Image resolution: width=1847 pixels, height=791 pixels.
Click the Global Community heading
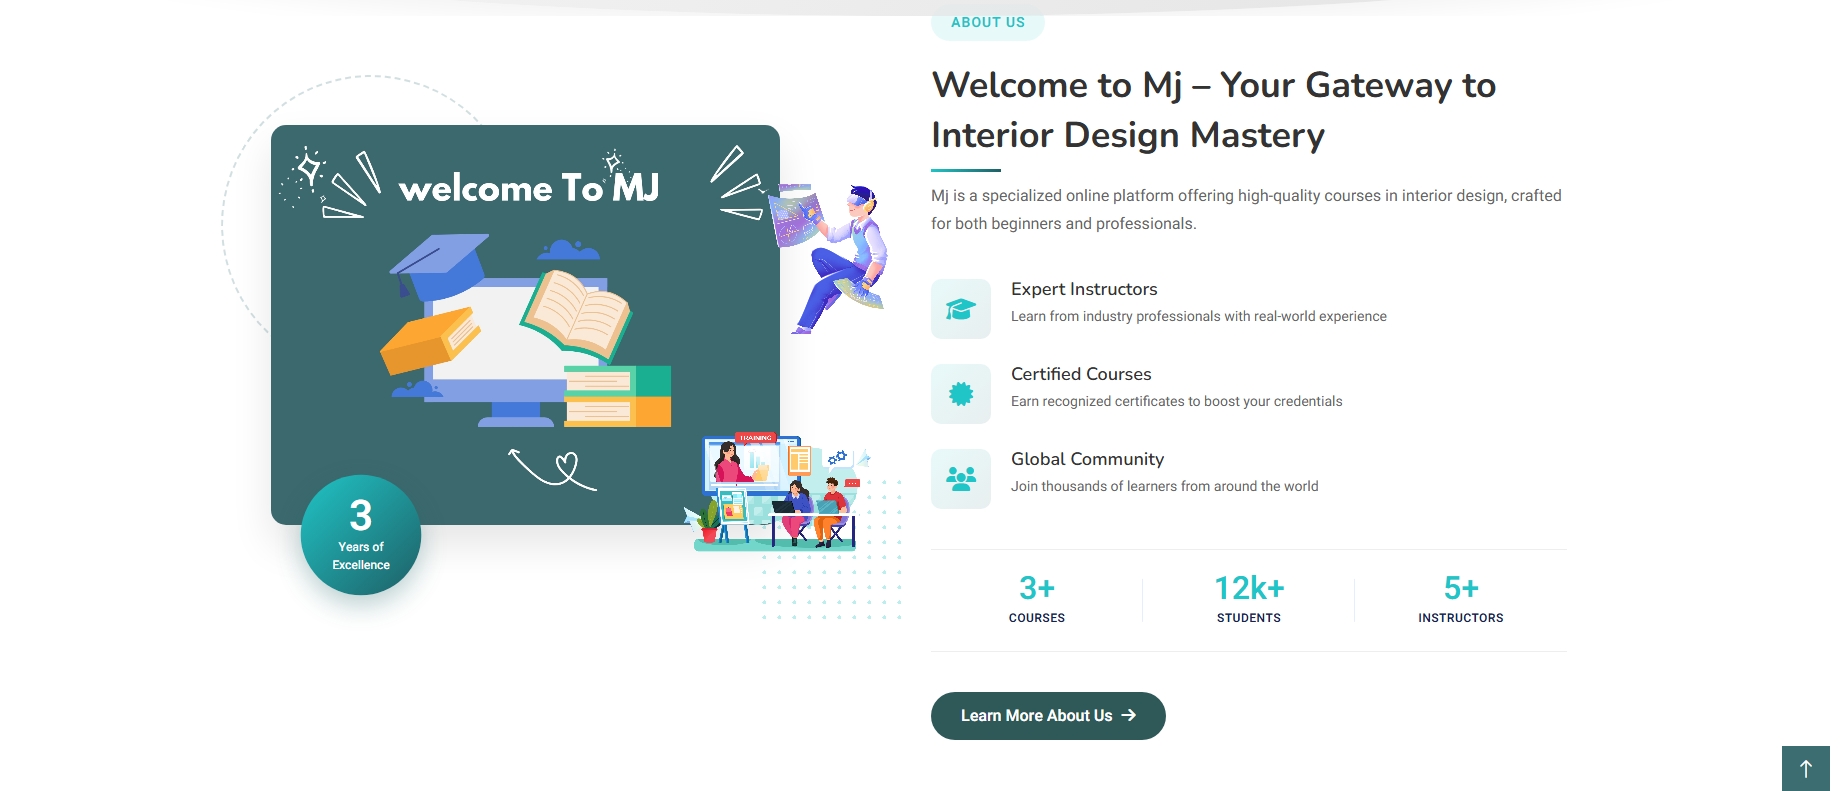pos(1087,459)
